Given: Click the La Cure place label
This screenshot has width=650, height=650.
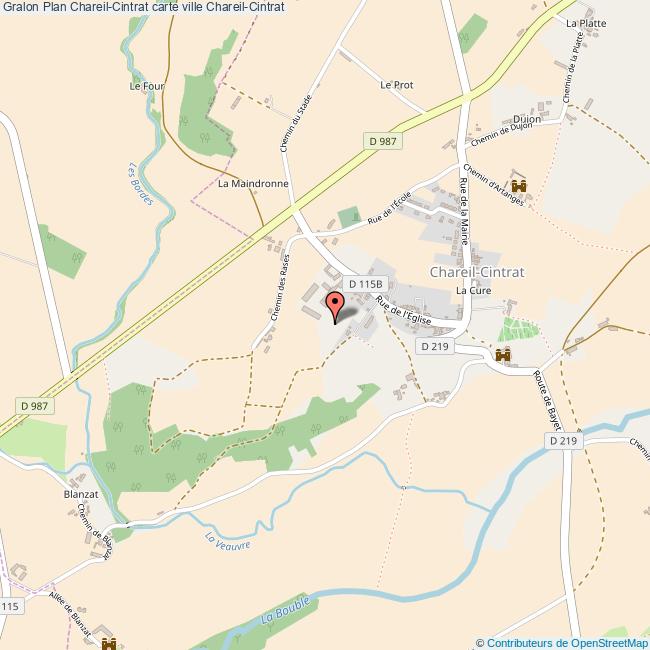Looking at the screenshot, I should point(473,290).
